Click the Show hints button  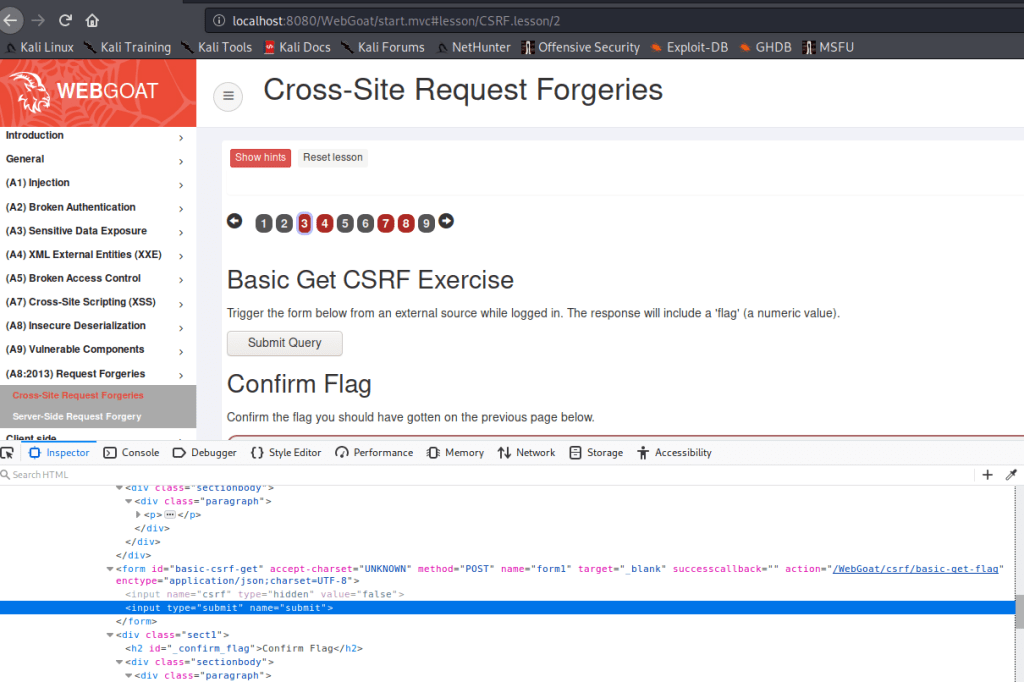click(x=260, y=157)
